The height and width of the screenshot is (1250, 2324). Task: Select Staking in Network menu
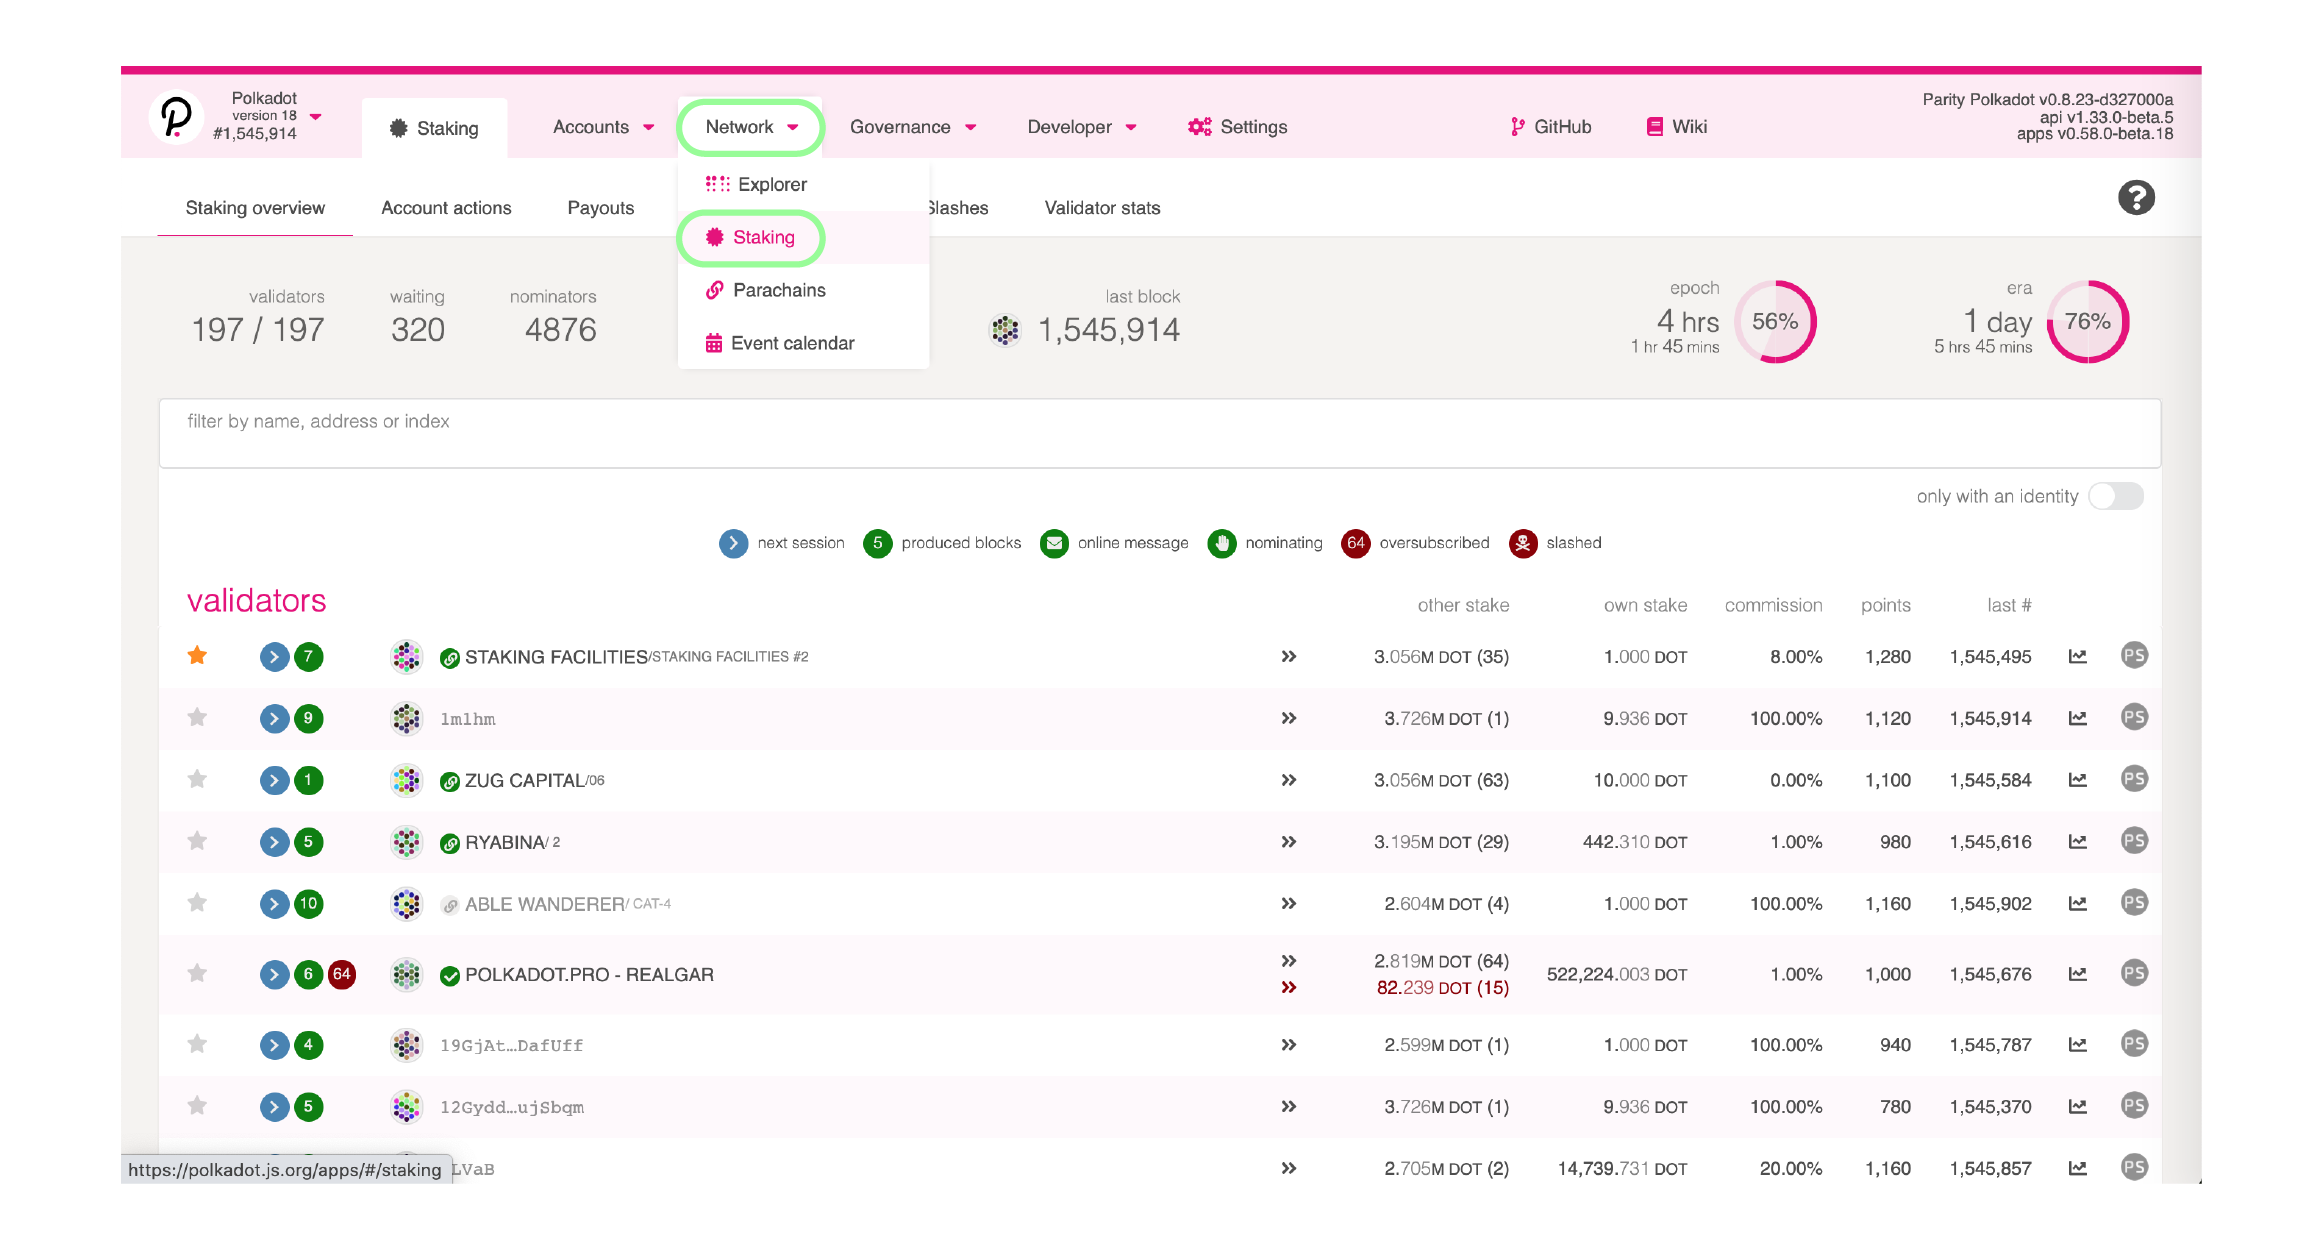click(803, 237)
